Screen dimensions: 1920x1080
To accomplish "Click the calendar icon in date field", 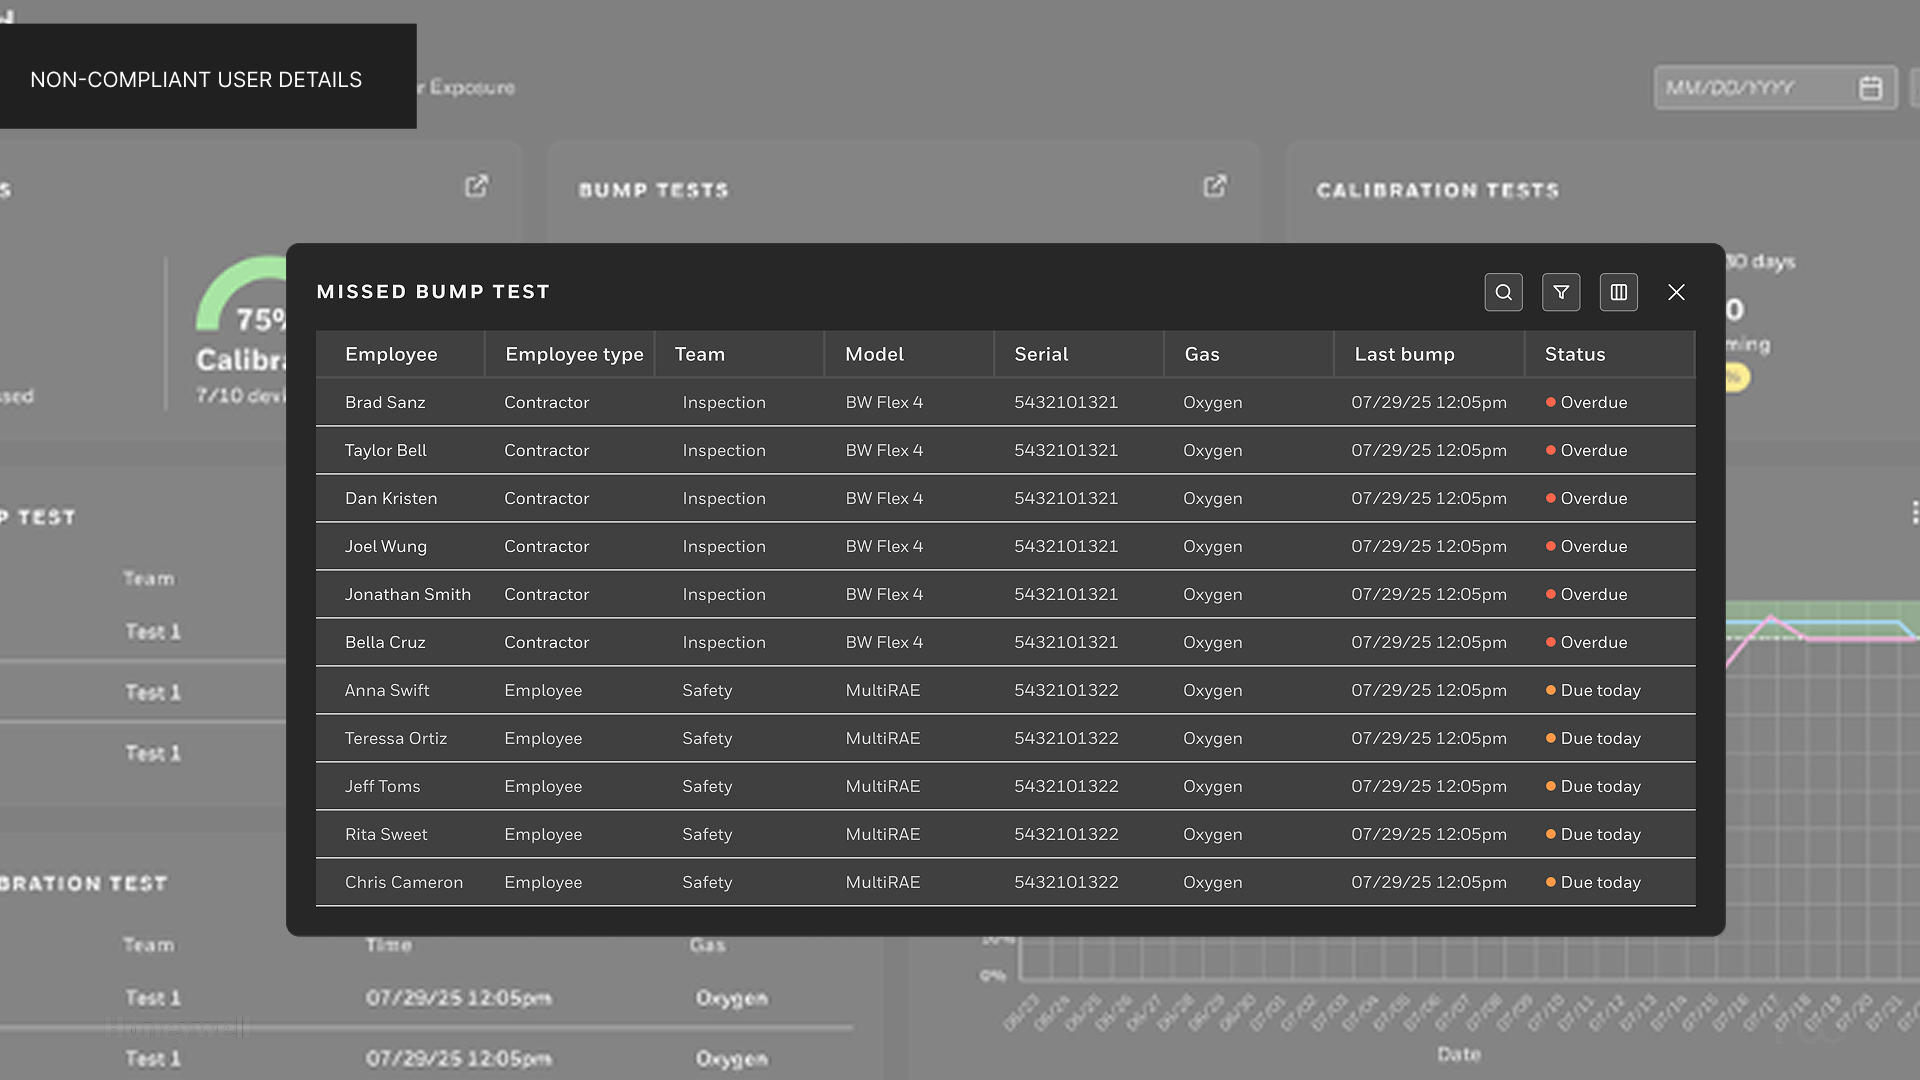I will tap(1870, 88).
